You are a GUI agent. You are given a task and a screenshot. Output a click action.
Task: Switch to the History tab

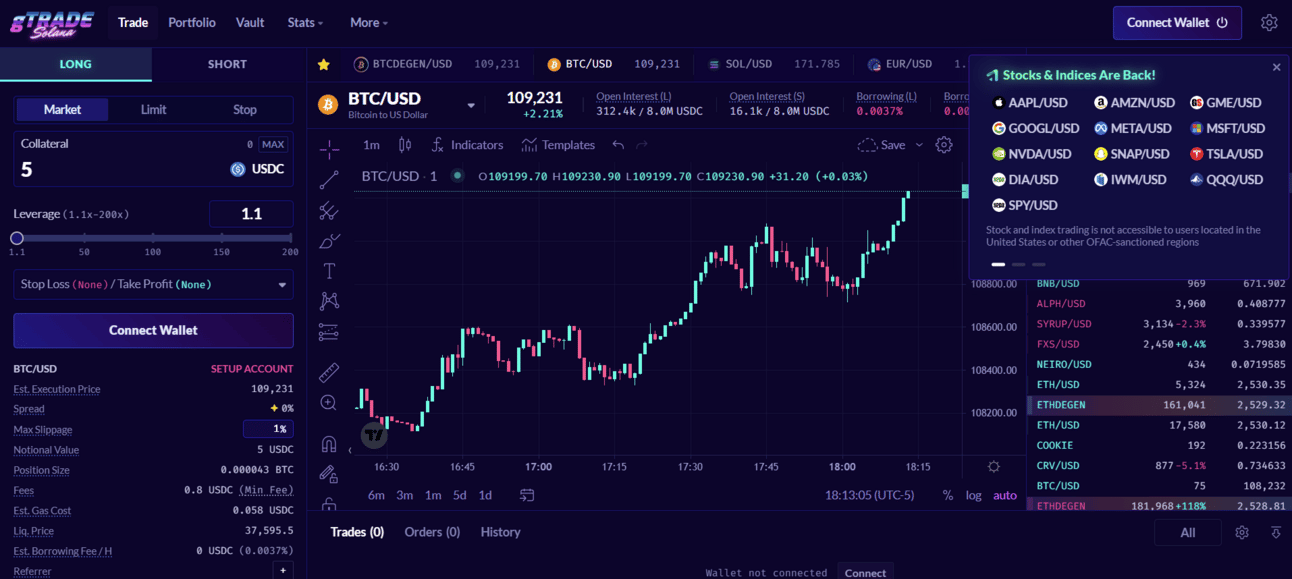pyautogui.click(x=500, y=532)
